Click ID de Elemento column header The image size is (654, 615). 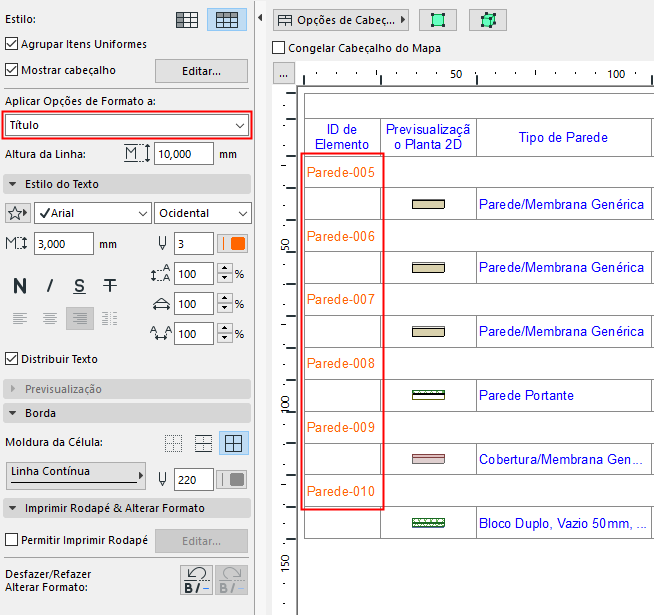click(342, 137)
